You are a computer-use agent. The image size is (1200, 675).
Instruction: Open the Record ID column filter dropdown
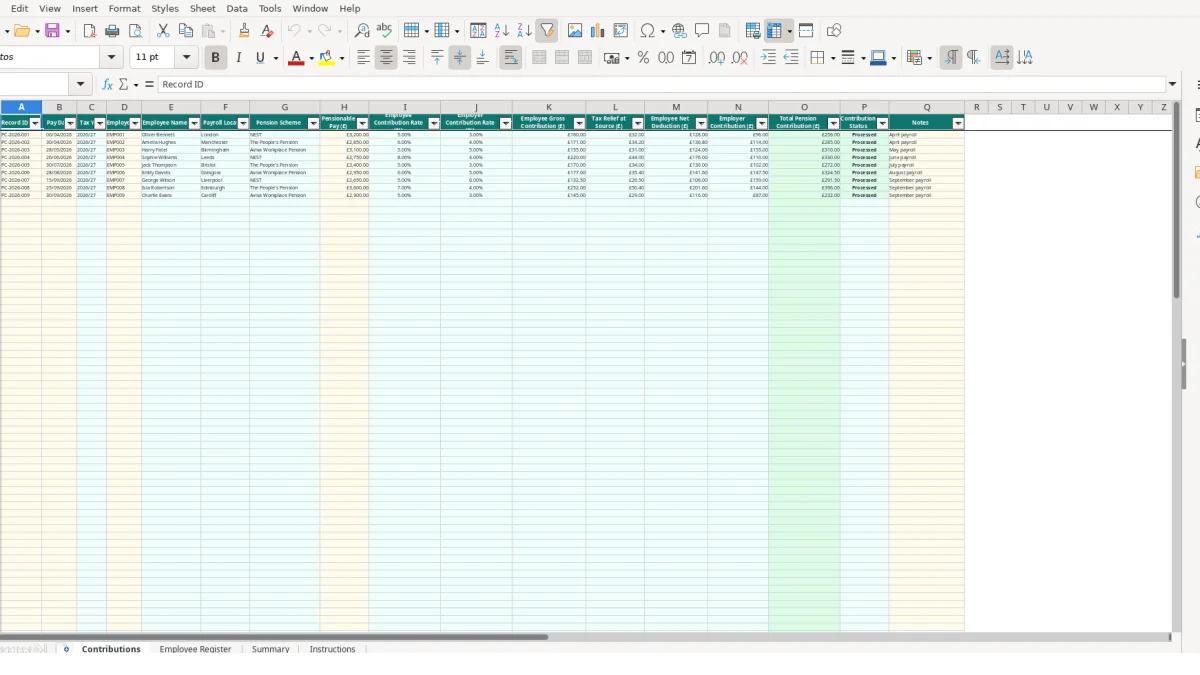(x=36, y=123)
